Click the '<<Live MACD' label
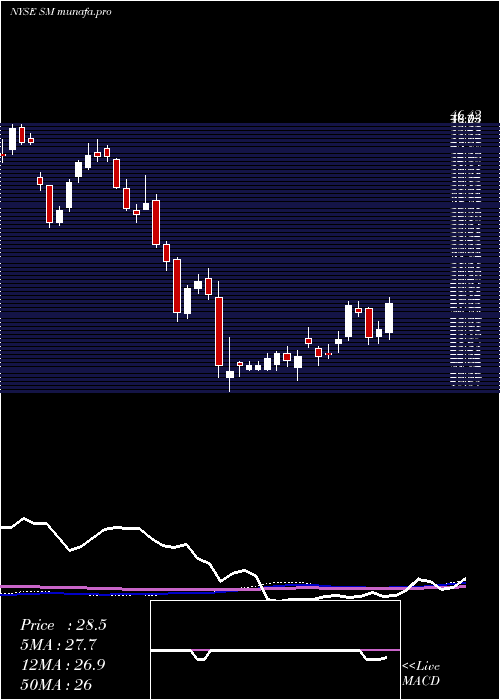Viewport: 500px width, 700px height. pos(421,674)
